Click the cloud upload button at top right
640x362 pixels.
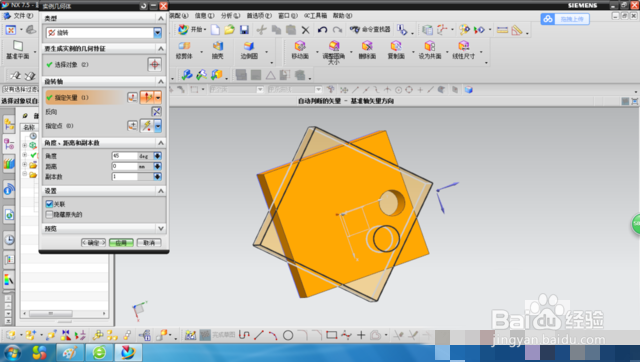pyautogui.click(x=565, y=19)
